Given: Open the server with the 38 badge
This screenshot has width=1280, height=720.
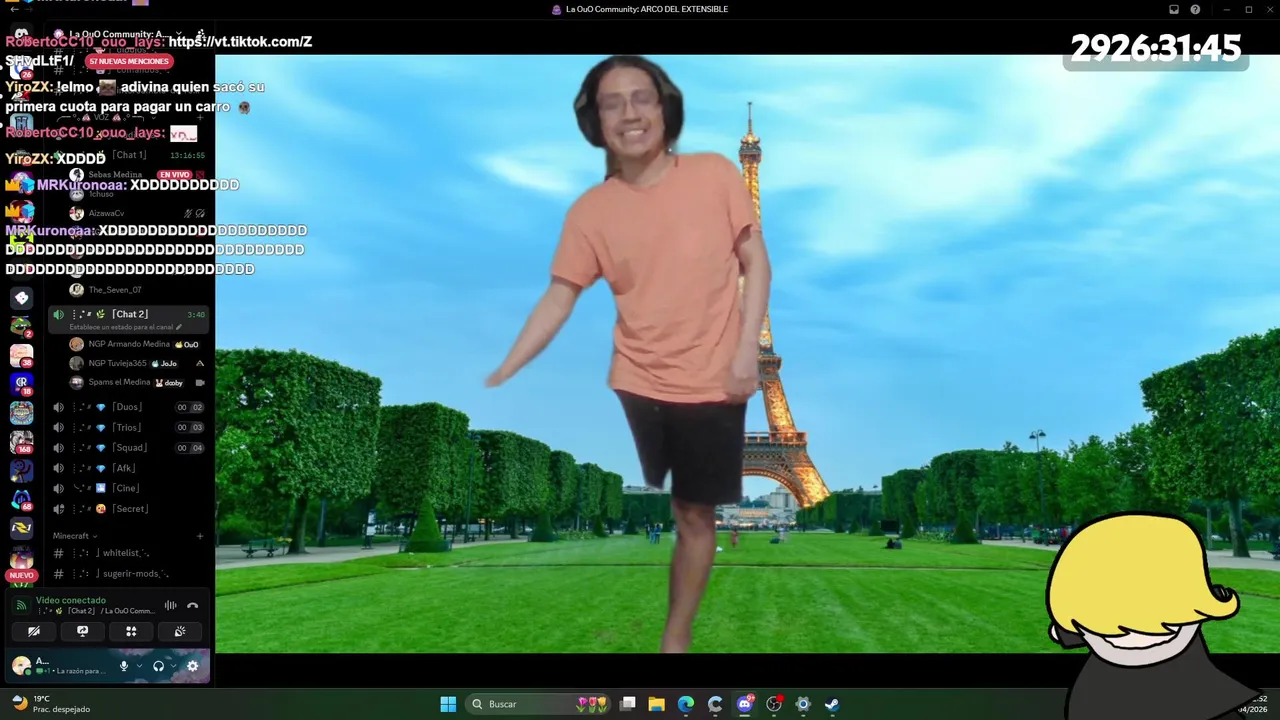Looking at the screenshot, I should tap(21, 356).
